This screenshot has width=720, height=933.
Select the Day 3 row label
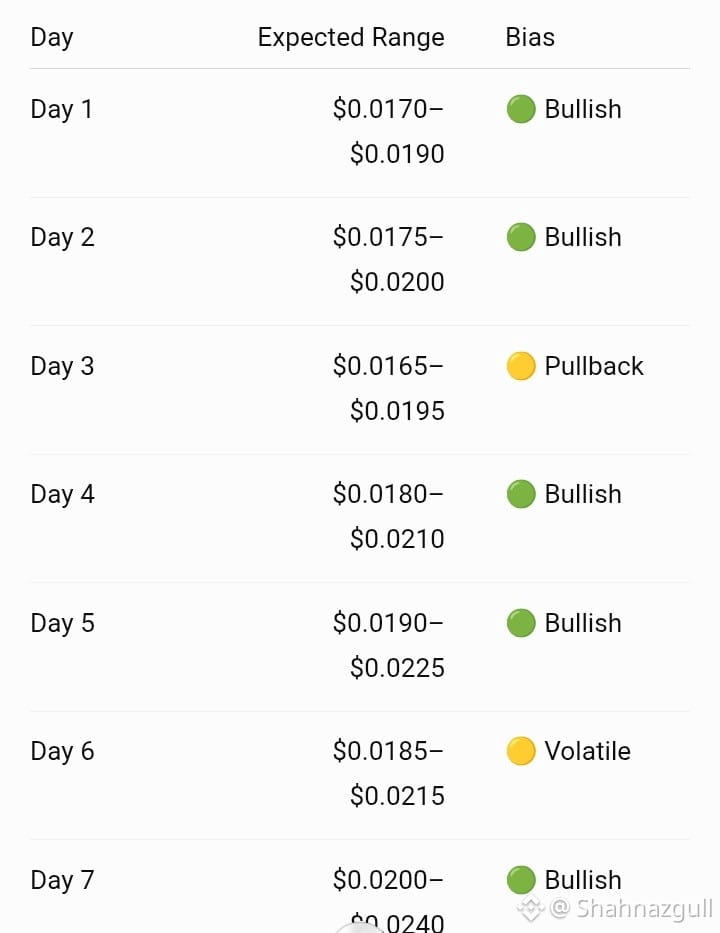tap(62, 367)
